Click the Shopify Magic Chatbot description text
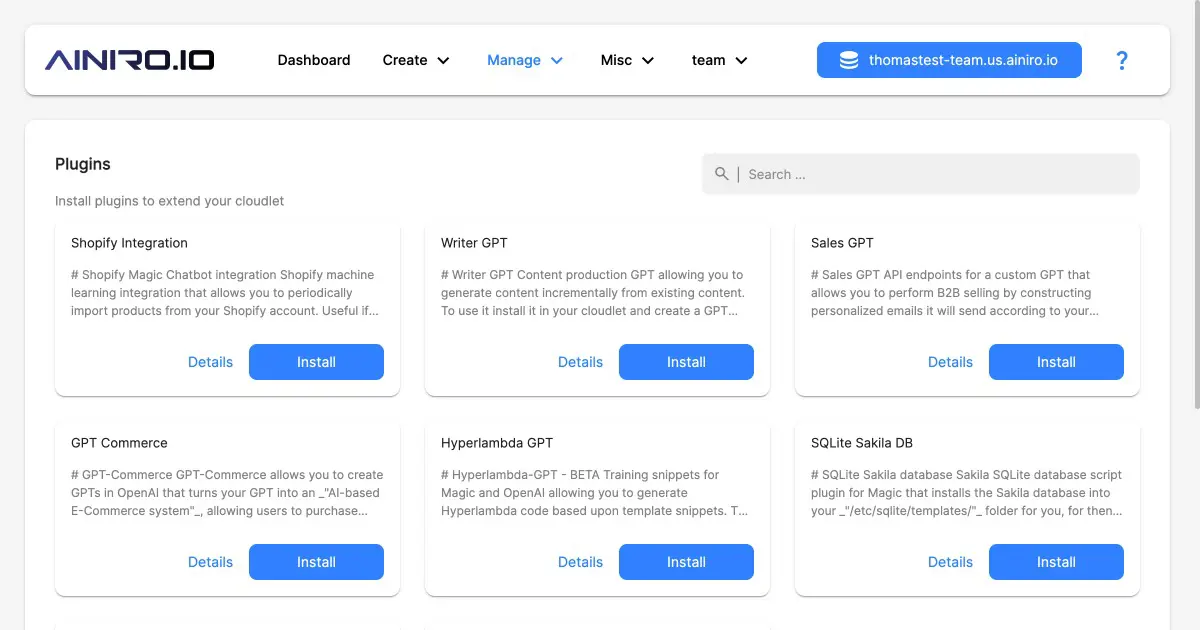 click(225, 293)
